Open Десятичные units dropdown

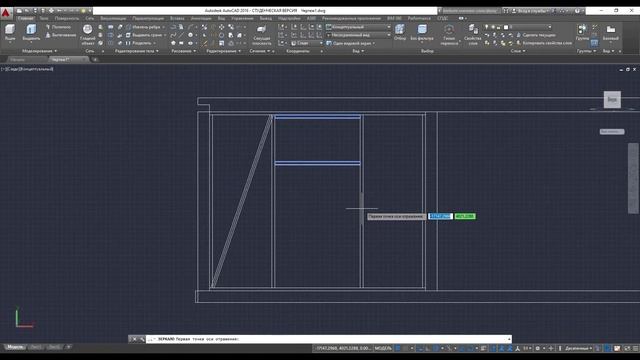point(578,349)
